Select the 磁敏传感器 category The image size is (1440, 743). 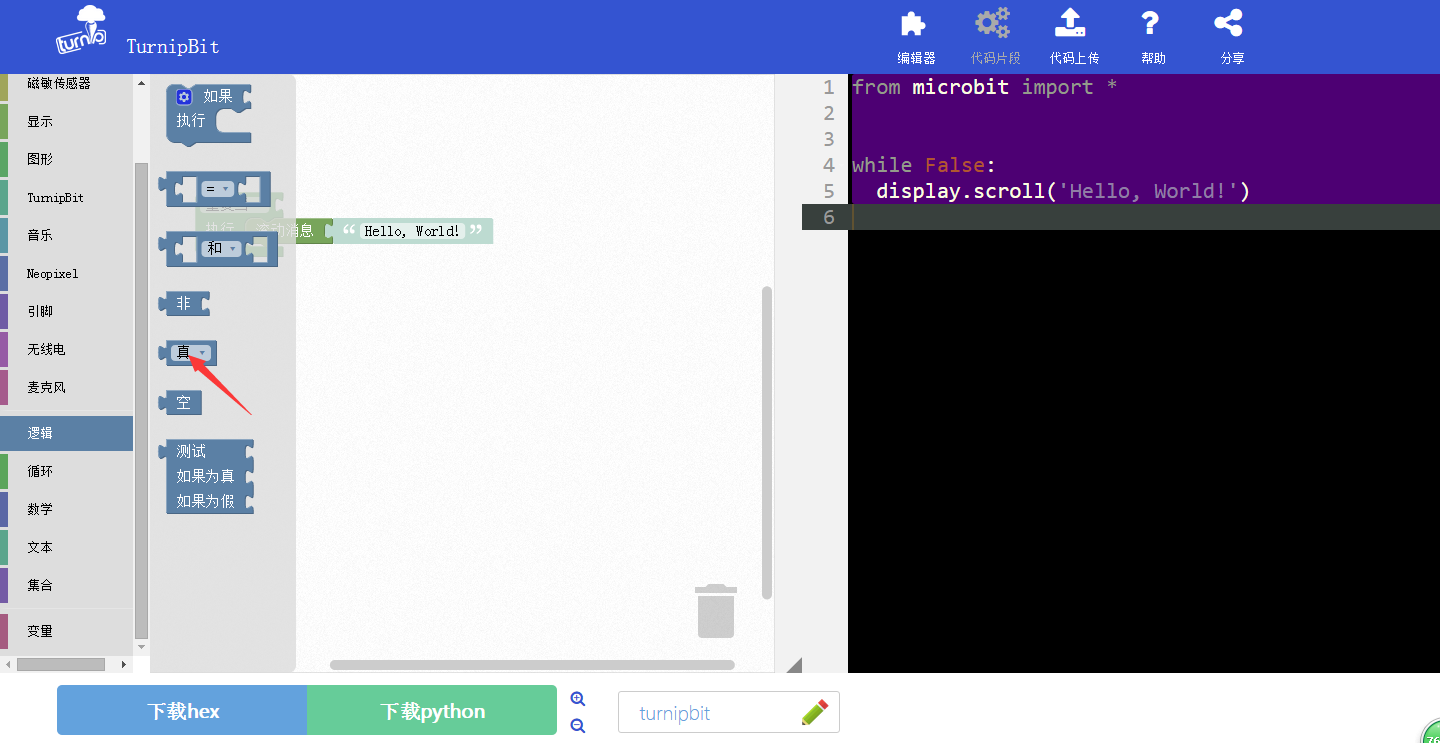66,84
